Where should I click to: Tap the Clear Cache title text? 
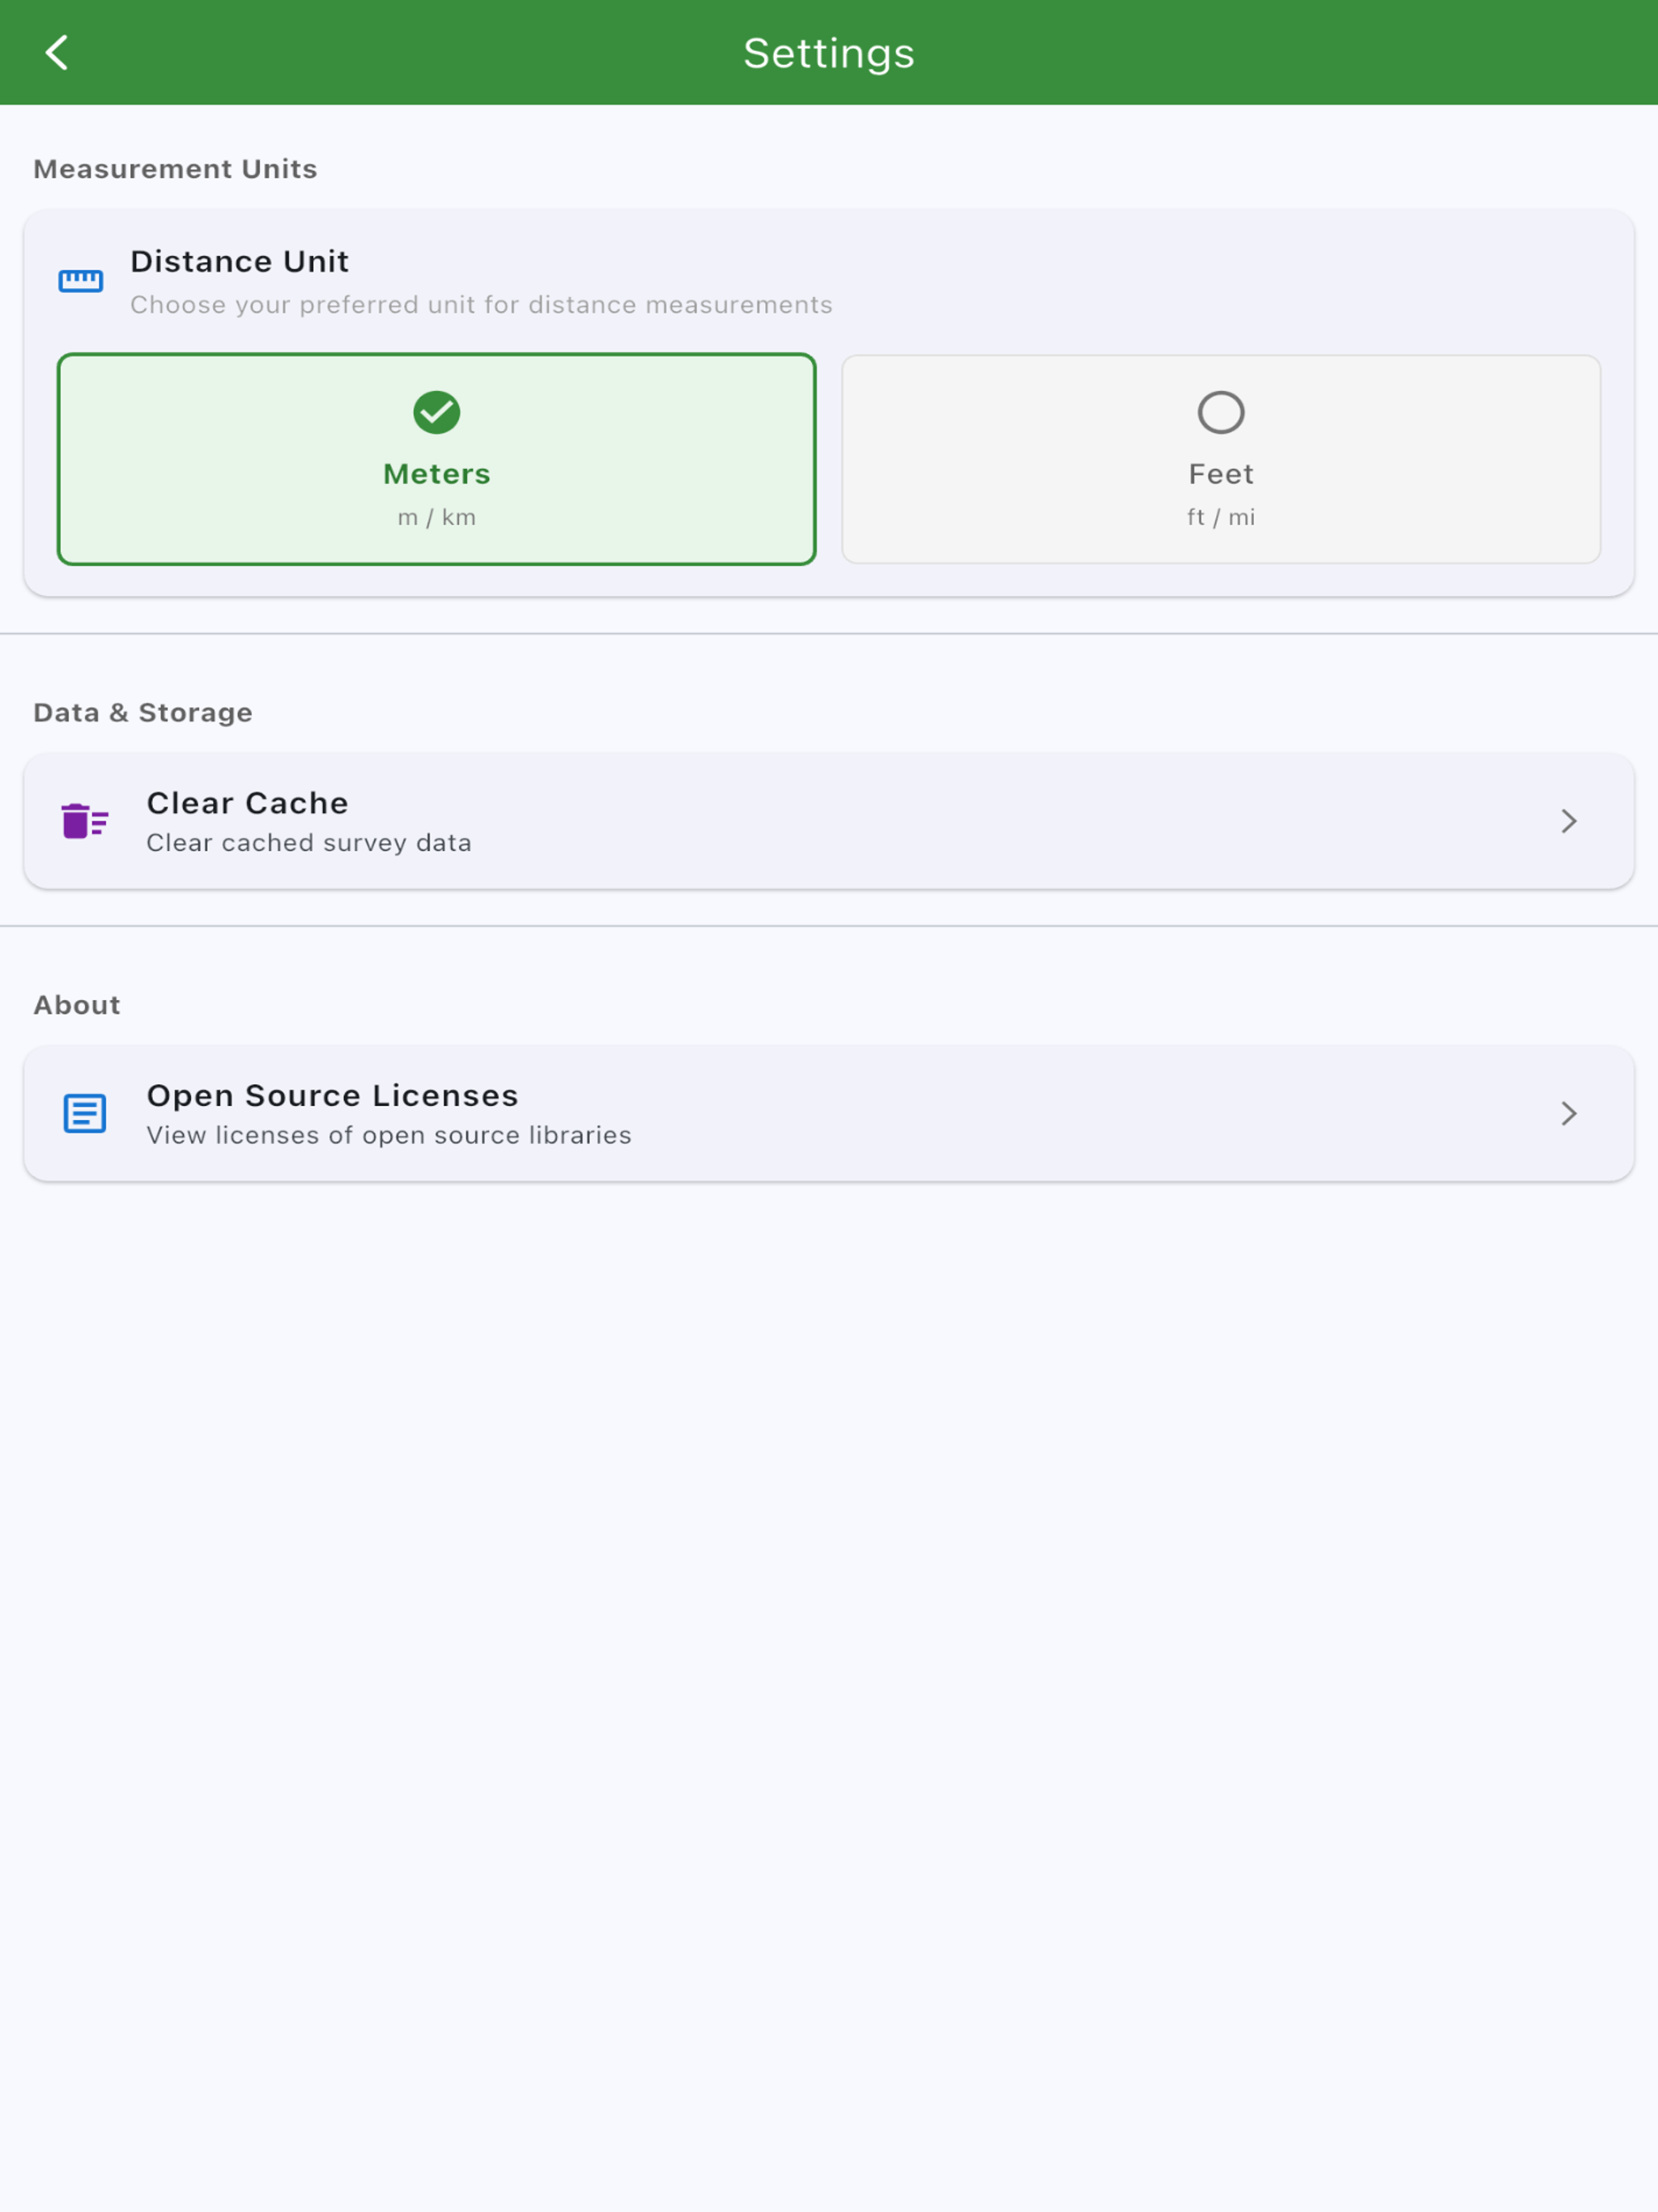click(248, 803)
